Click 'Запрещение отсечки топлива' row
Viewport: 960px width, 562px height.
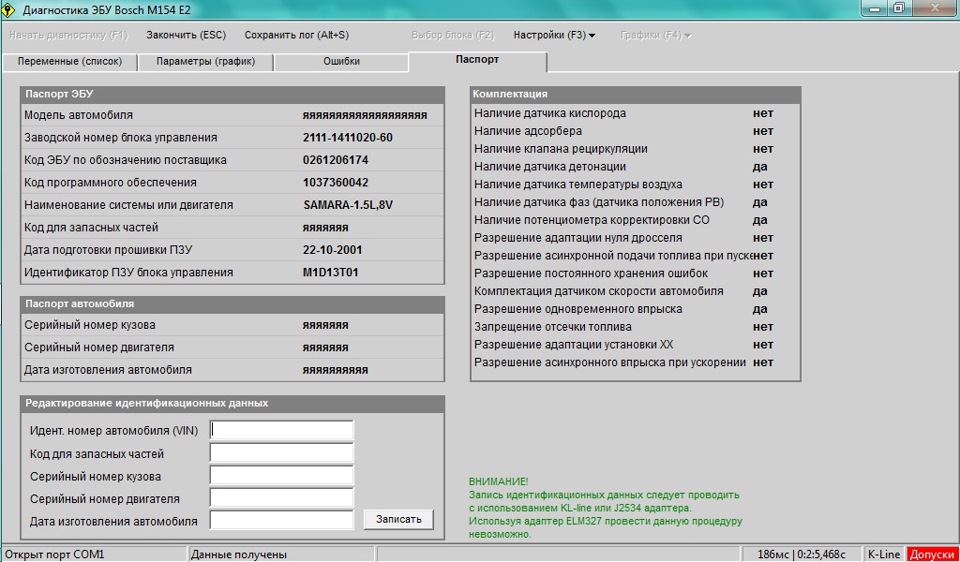coord(636,326)
